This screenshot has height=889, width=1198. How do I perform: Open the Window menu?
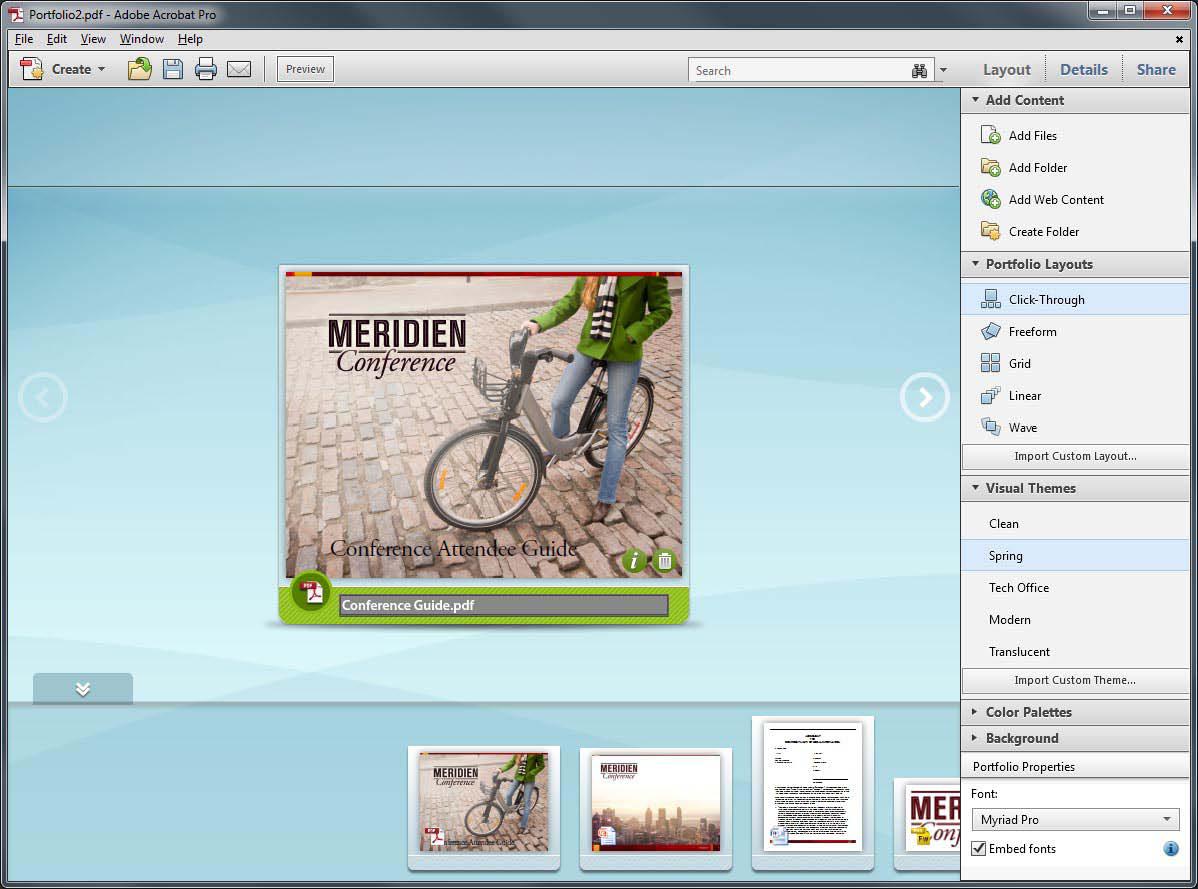[x=141, y=39]
